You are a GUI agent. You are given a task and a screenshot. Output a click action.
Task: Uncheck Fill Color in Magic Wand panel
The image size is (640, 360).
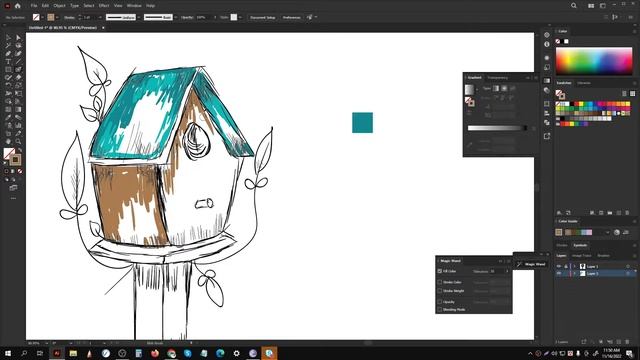pos(440,271)
